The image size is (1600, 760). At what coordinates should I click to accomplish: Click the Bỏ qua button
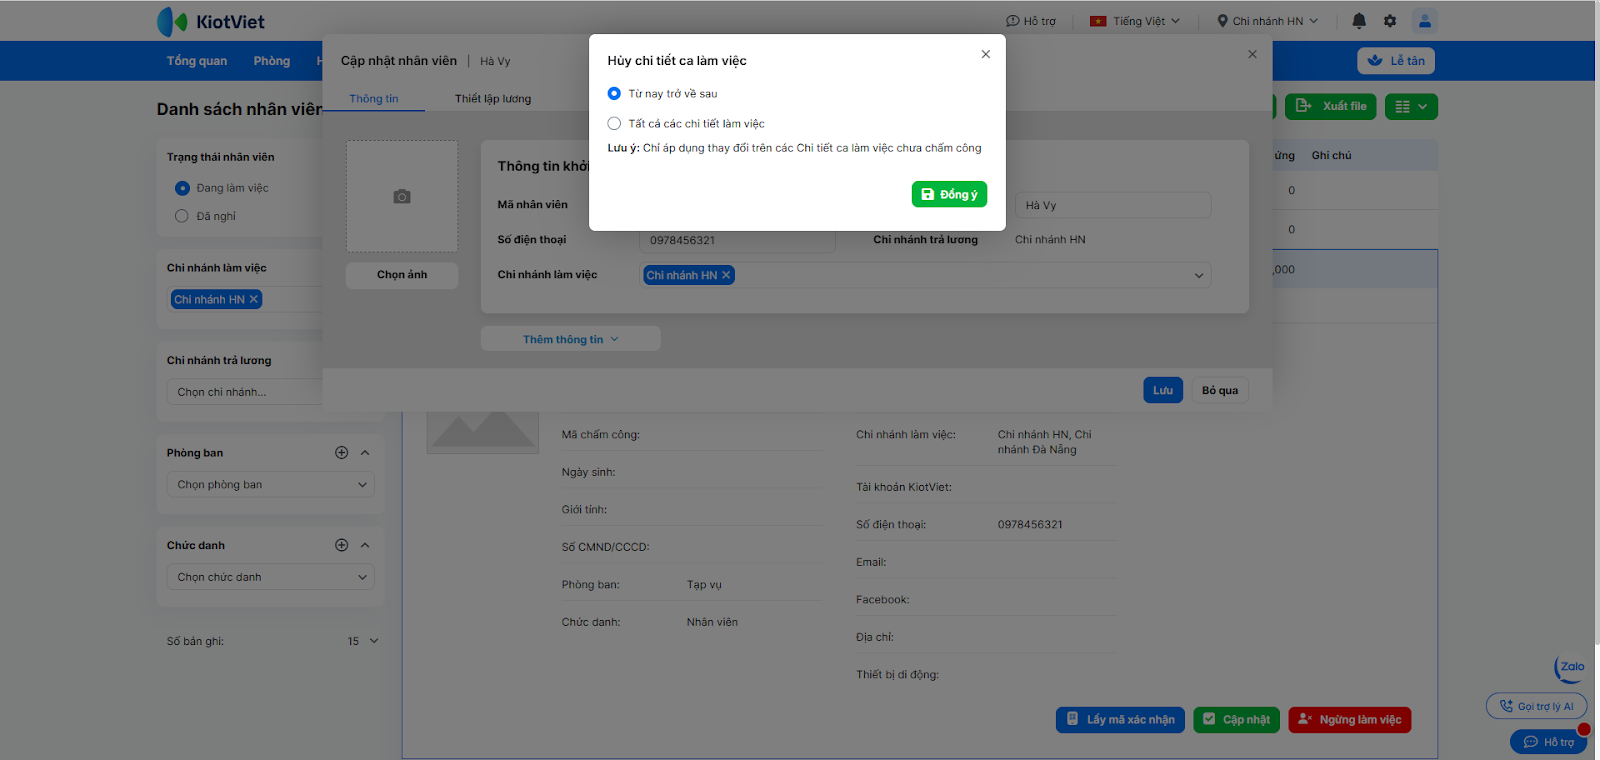pos(1220,390)
